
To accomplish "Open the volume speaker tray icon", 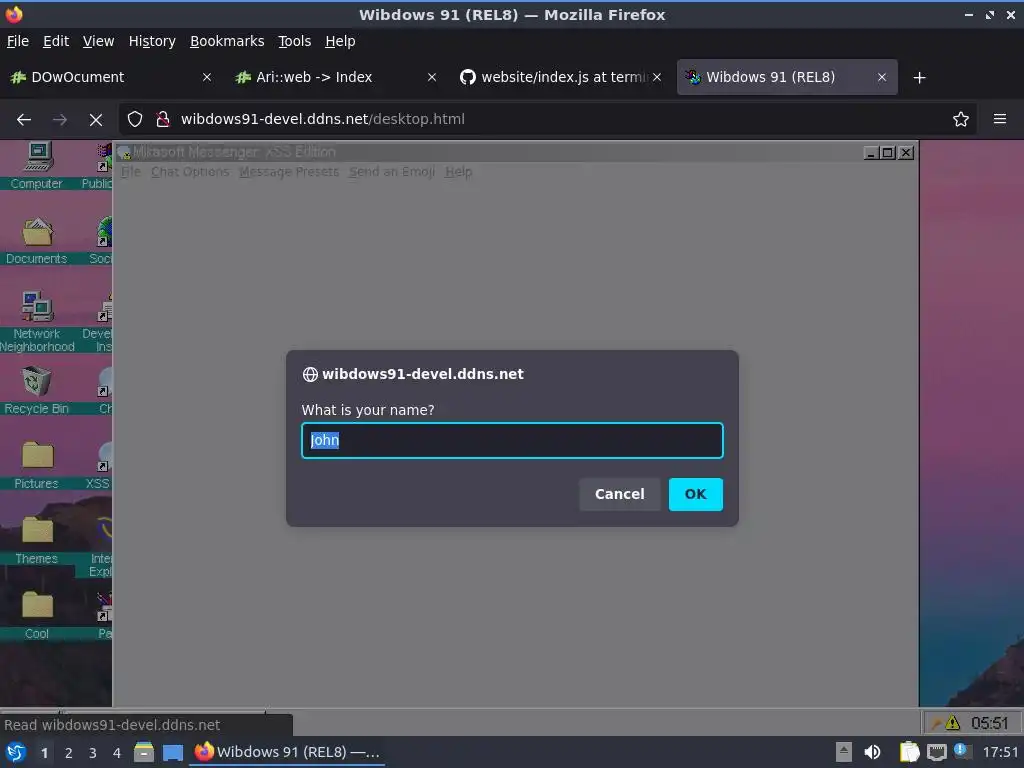I will pyautogui.click(x=872, y=752).
